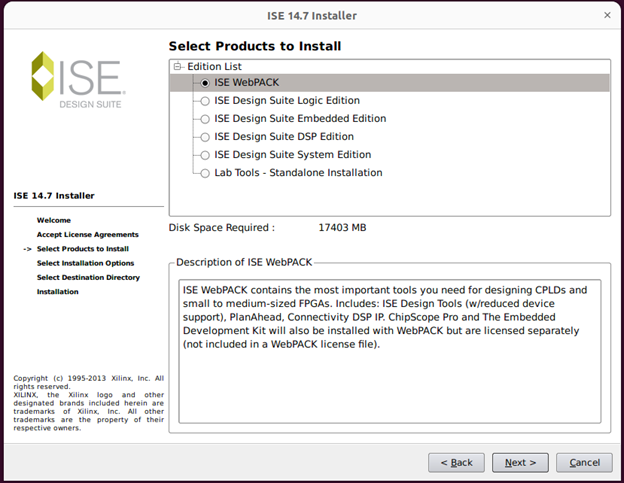Click the Installation step label
624x483 pixels.
58,292
